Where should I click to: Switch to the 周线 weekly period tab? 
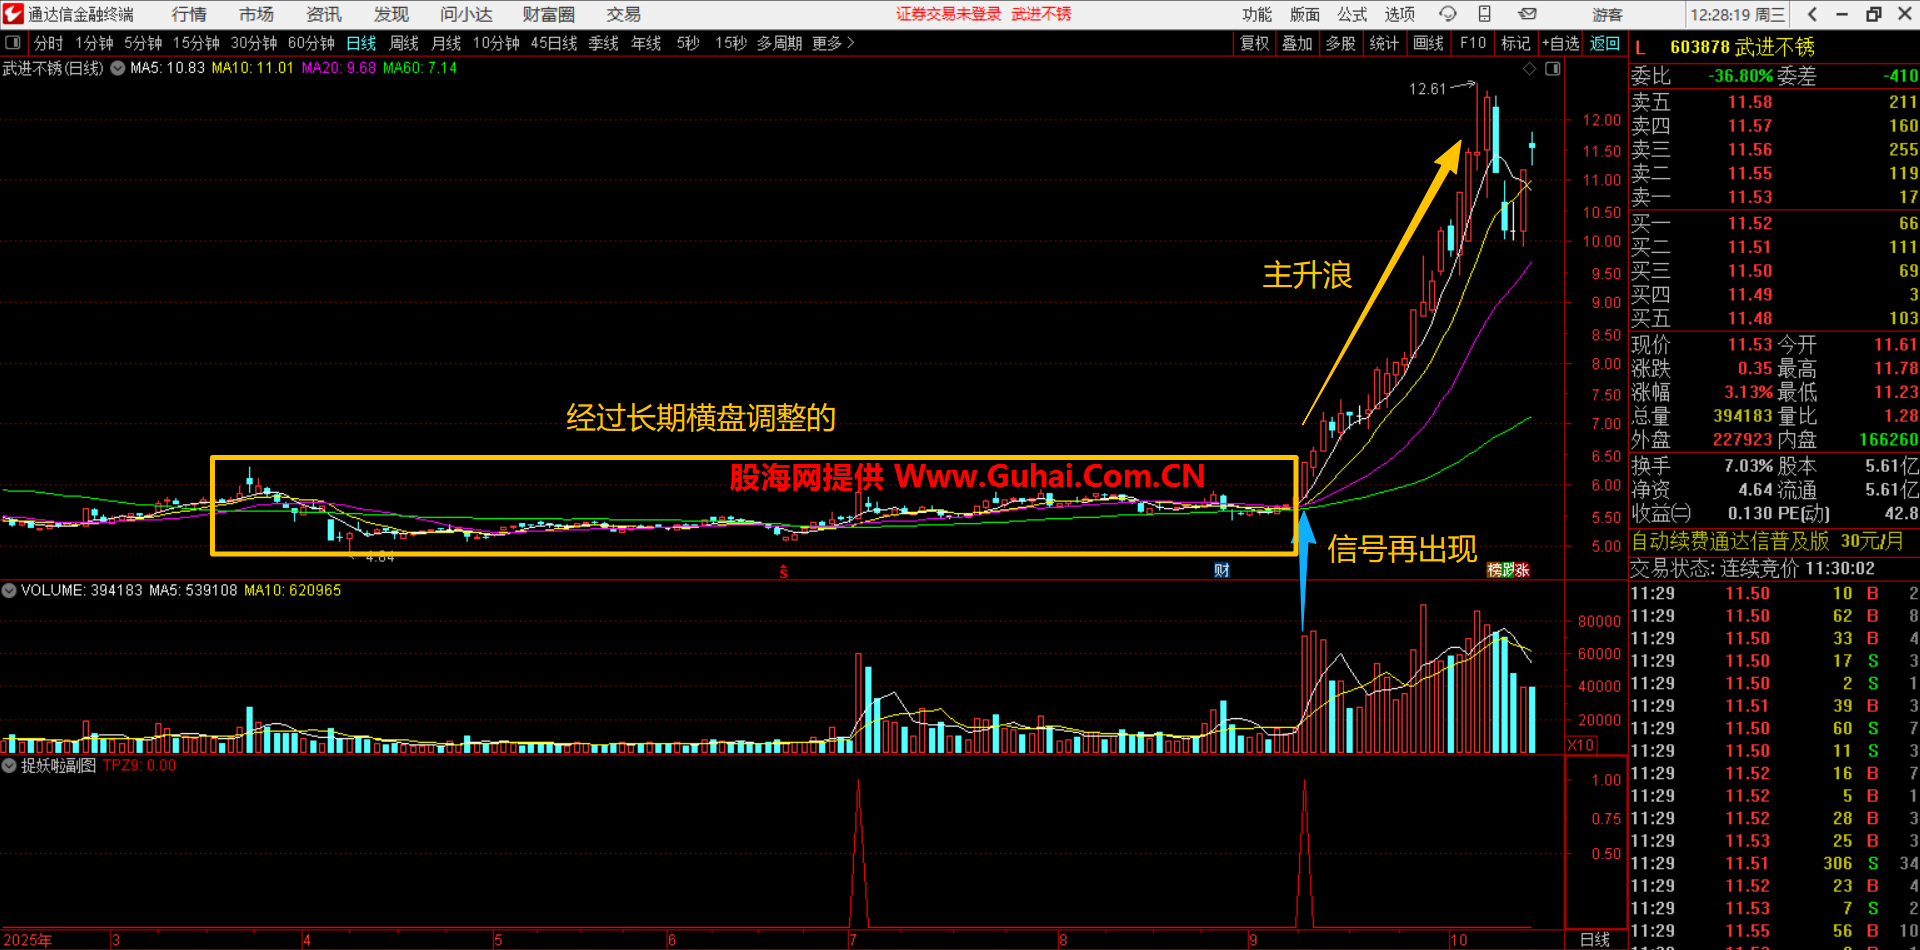(404, 43)
